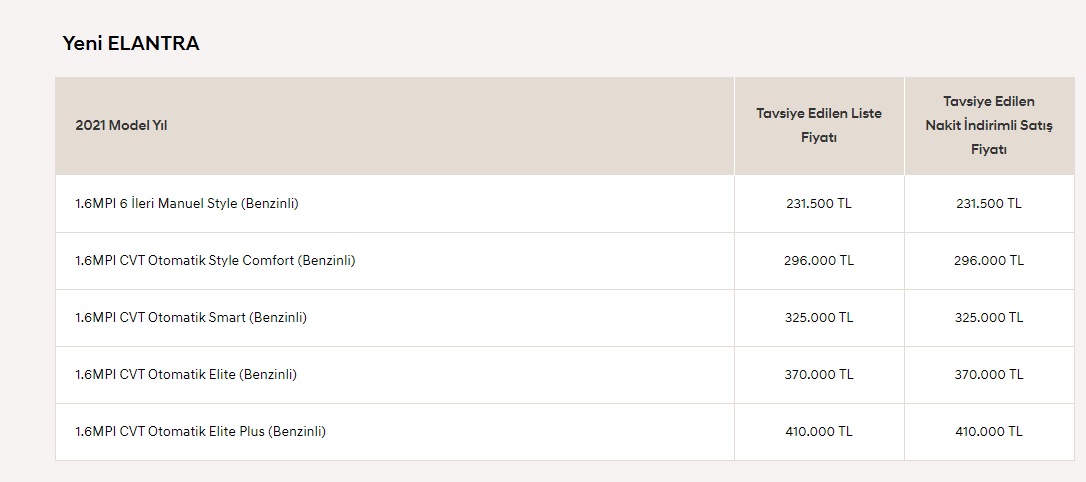Select 1.6MPI CVT Otomatik Elite Plus row
This screenshot has width=1086, height=482.
coord(564,431)
